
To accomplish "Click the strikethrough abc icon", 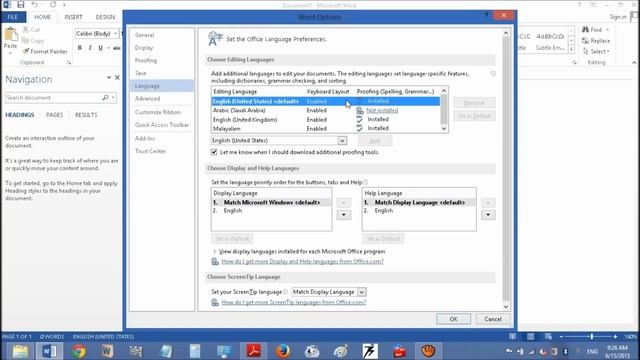I will (x=117, y=48).
